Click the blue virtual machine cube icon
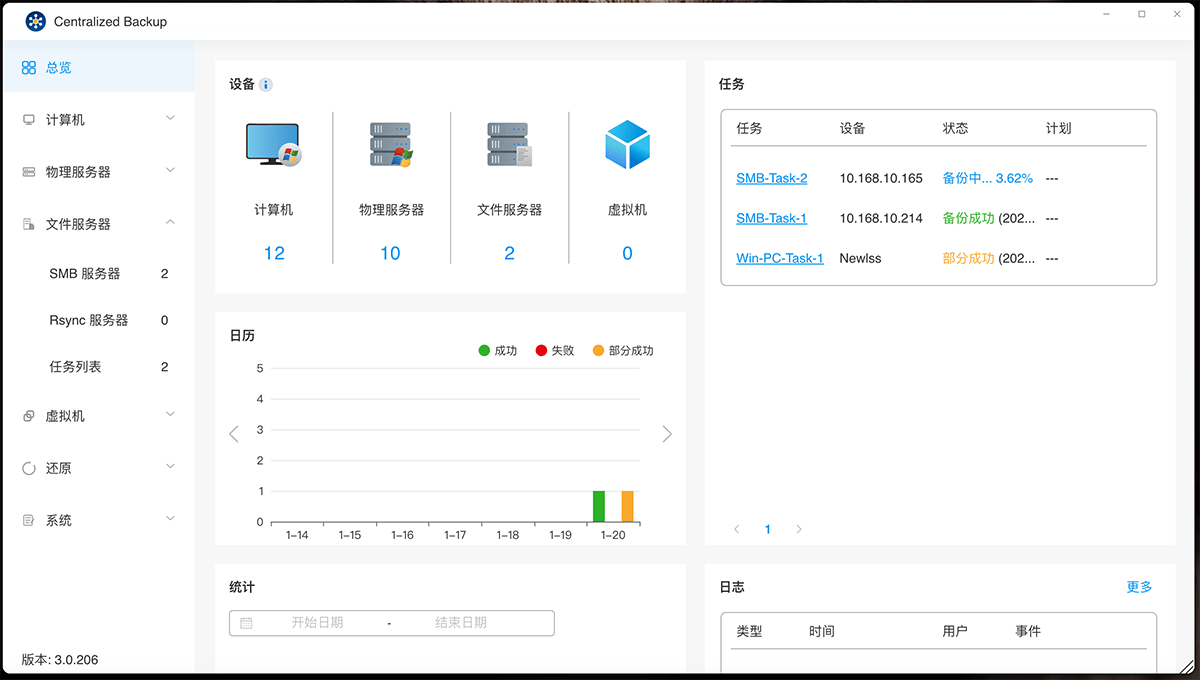Viewport: 1200px width, 680px height. point(627,146)
